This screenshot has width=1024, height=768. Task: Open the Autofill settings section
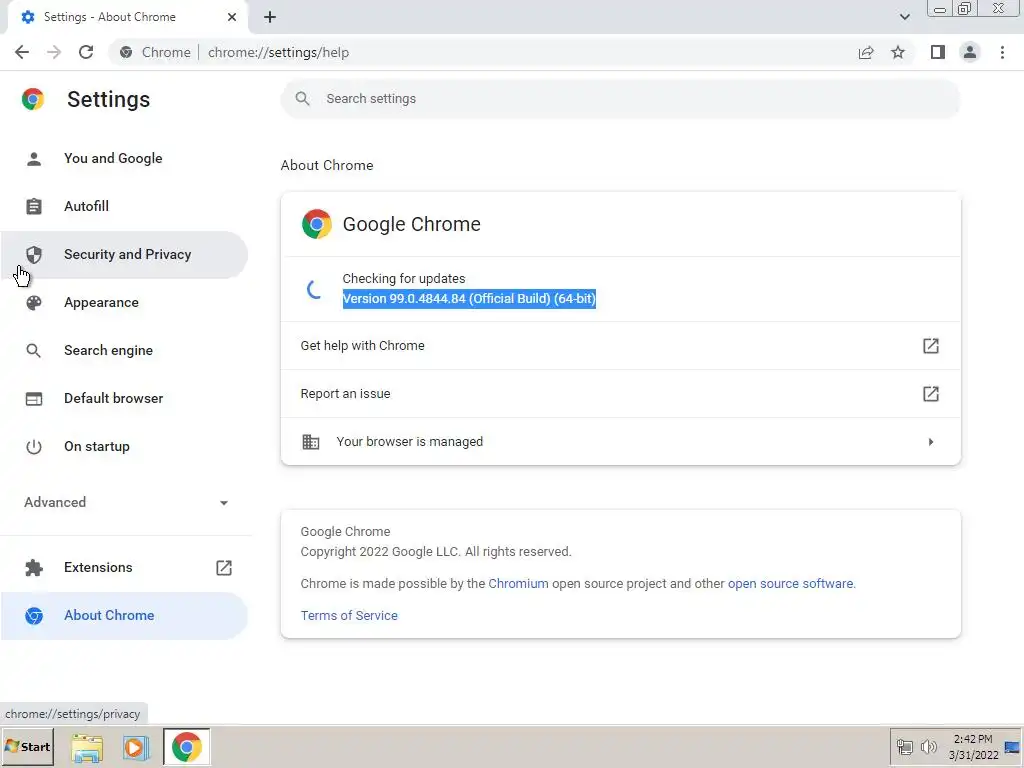(x=124, y=206)
